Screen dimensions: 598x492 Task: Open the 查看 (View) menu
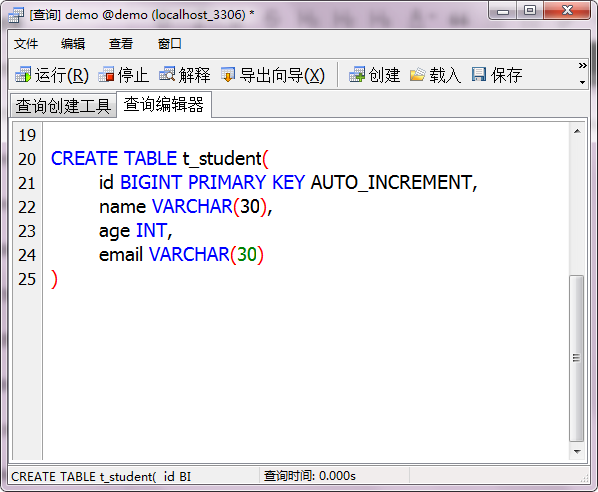(121, 44)
